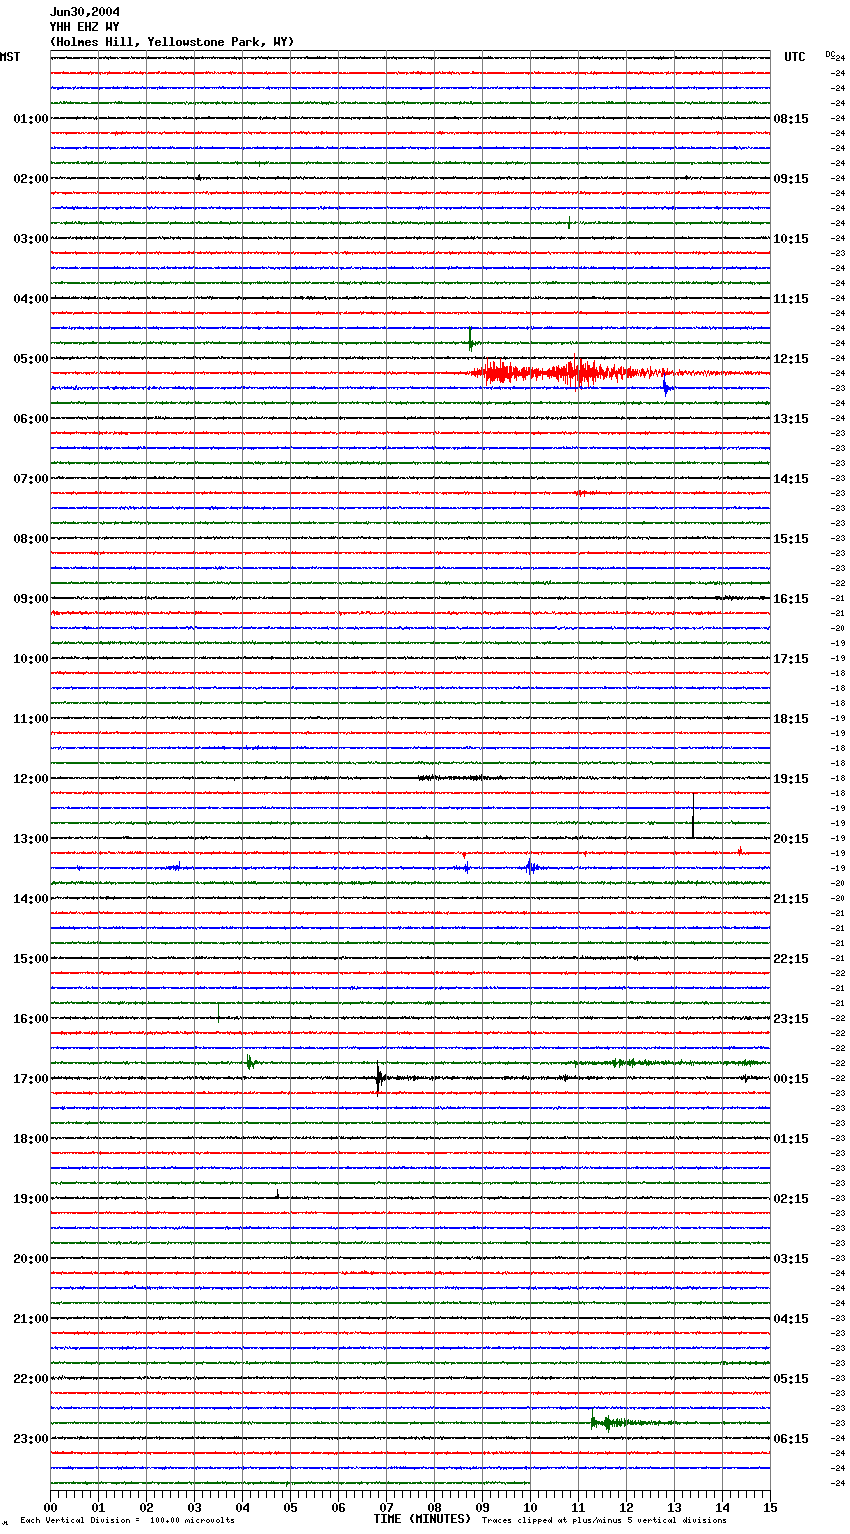Click the black event on the 17:00 trace

pos(379,1078)
